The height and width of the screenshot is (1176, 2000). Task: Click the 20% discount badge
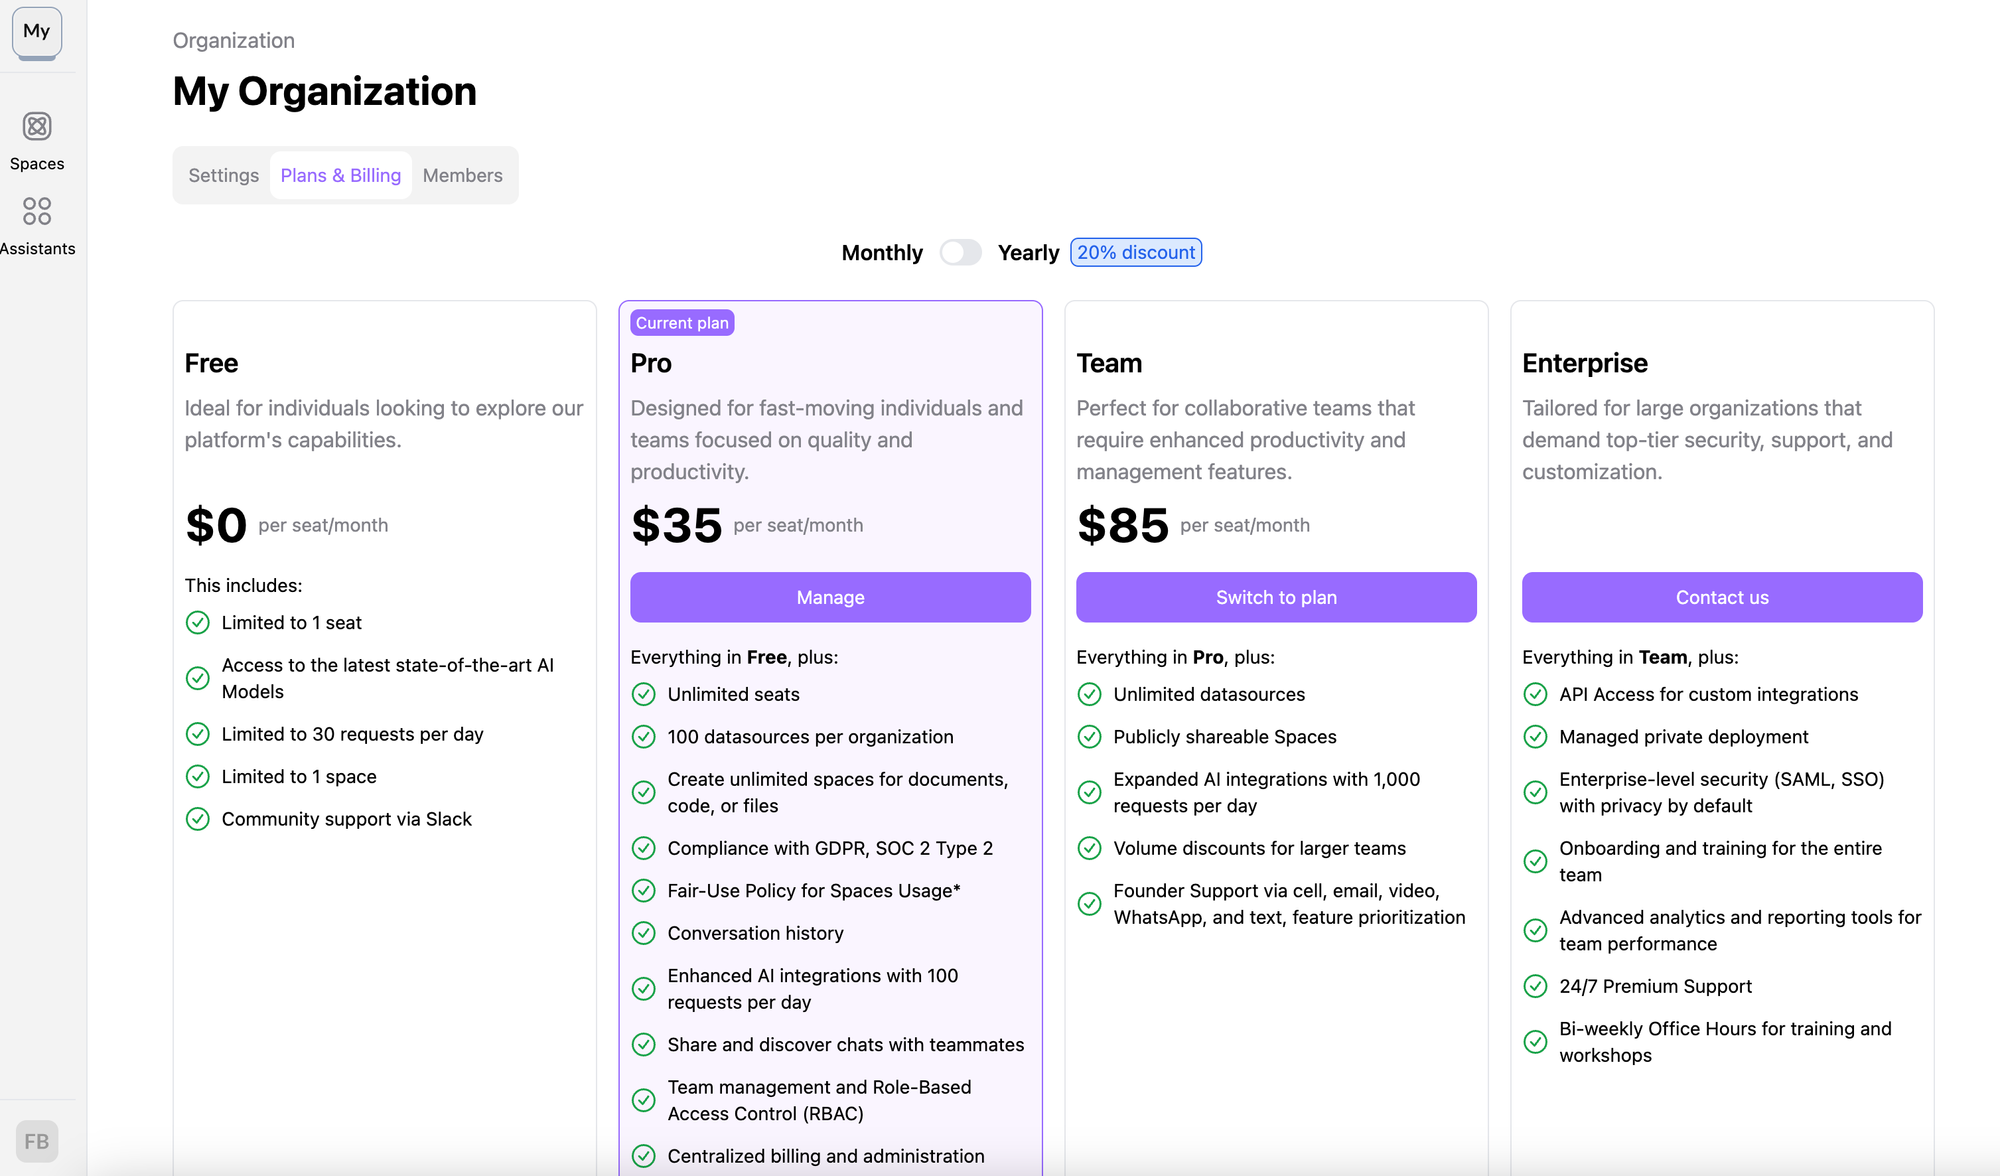(x=1136, y=253)
